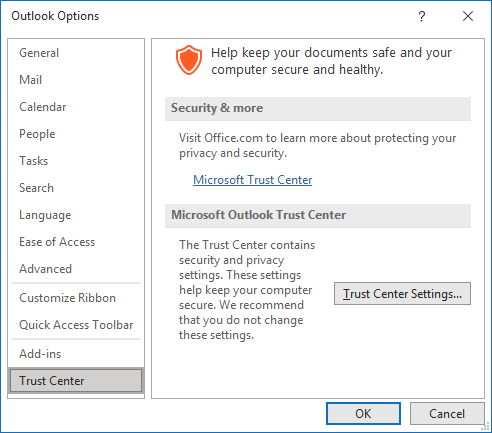The width and height of the screenshot is (492, 433).
Task: Go to Quick Access Toolbar options
Action: click(76, 325)
